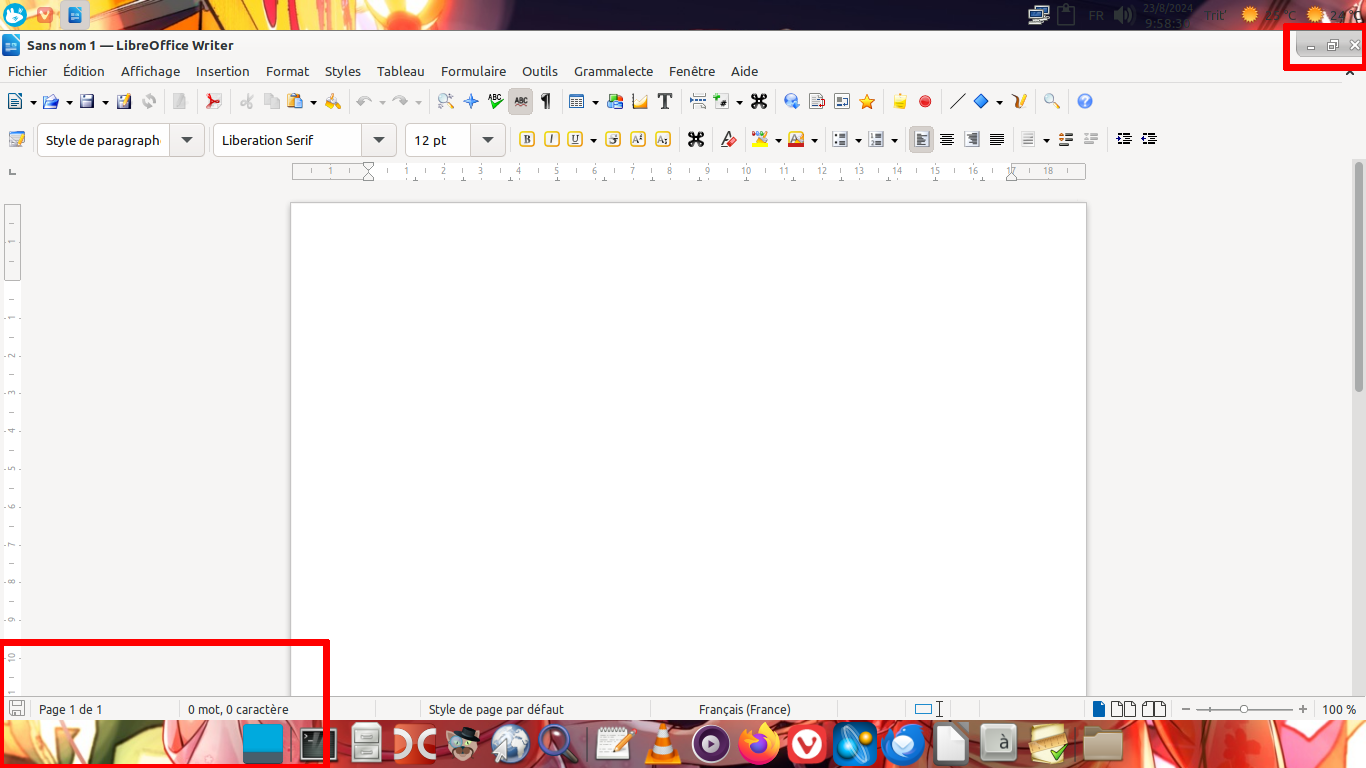Open Find and Replace with the binoculars icon
The height and width of the screenshot is (768, 1366).
tap(445, 101)
